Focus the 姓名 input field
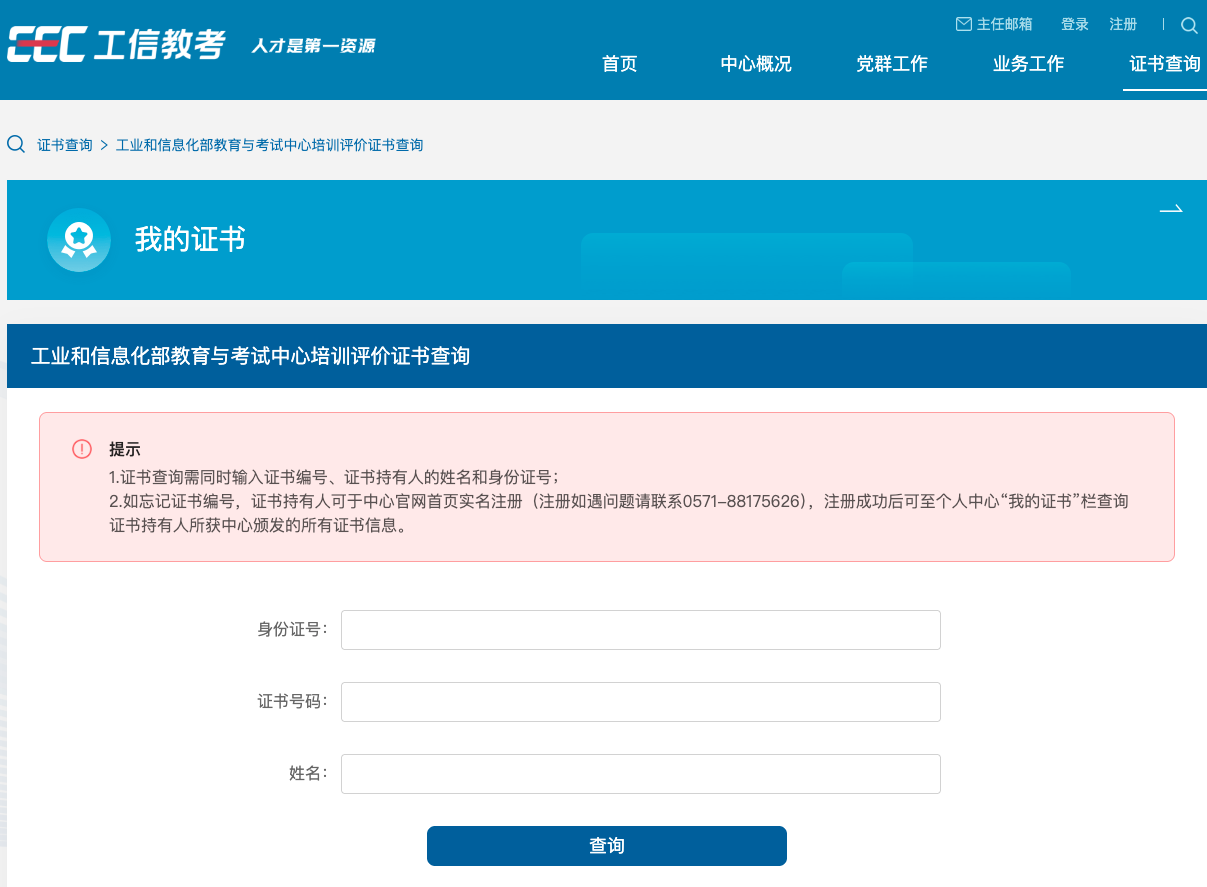The height and width of the screenshot is (887, 1207). [x=641, y=774]
